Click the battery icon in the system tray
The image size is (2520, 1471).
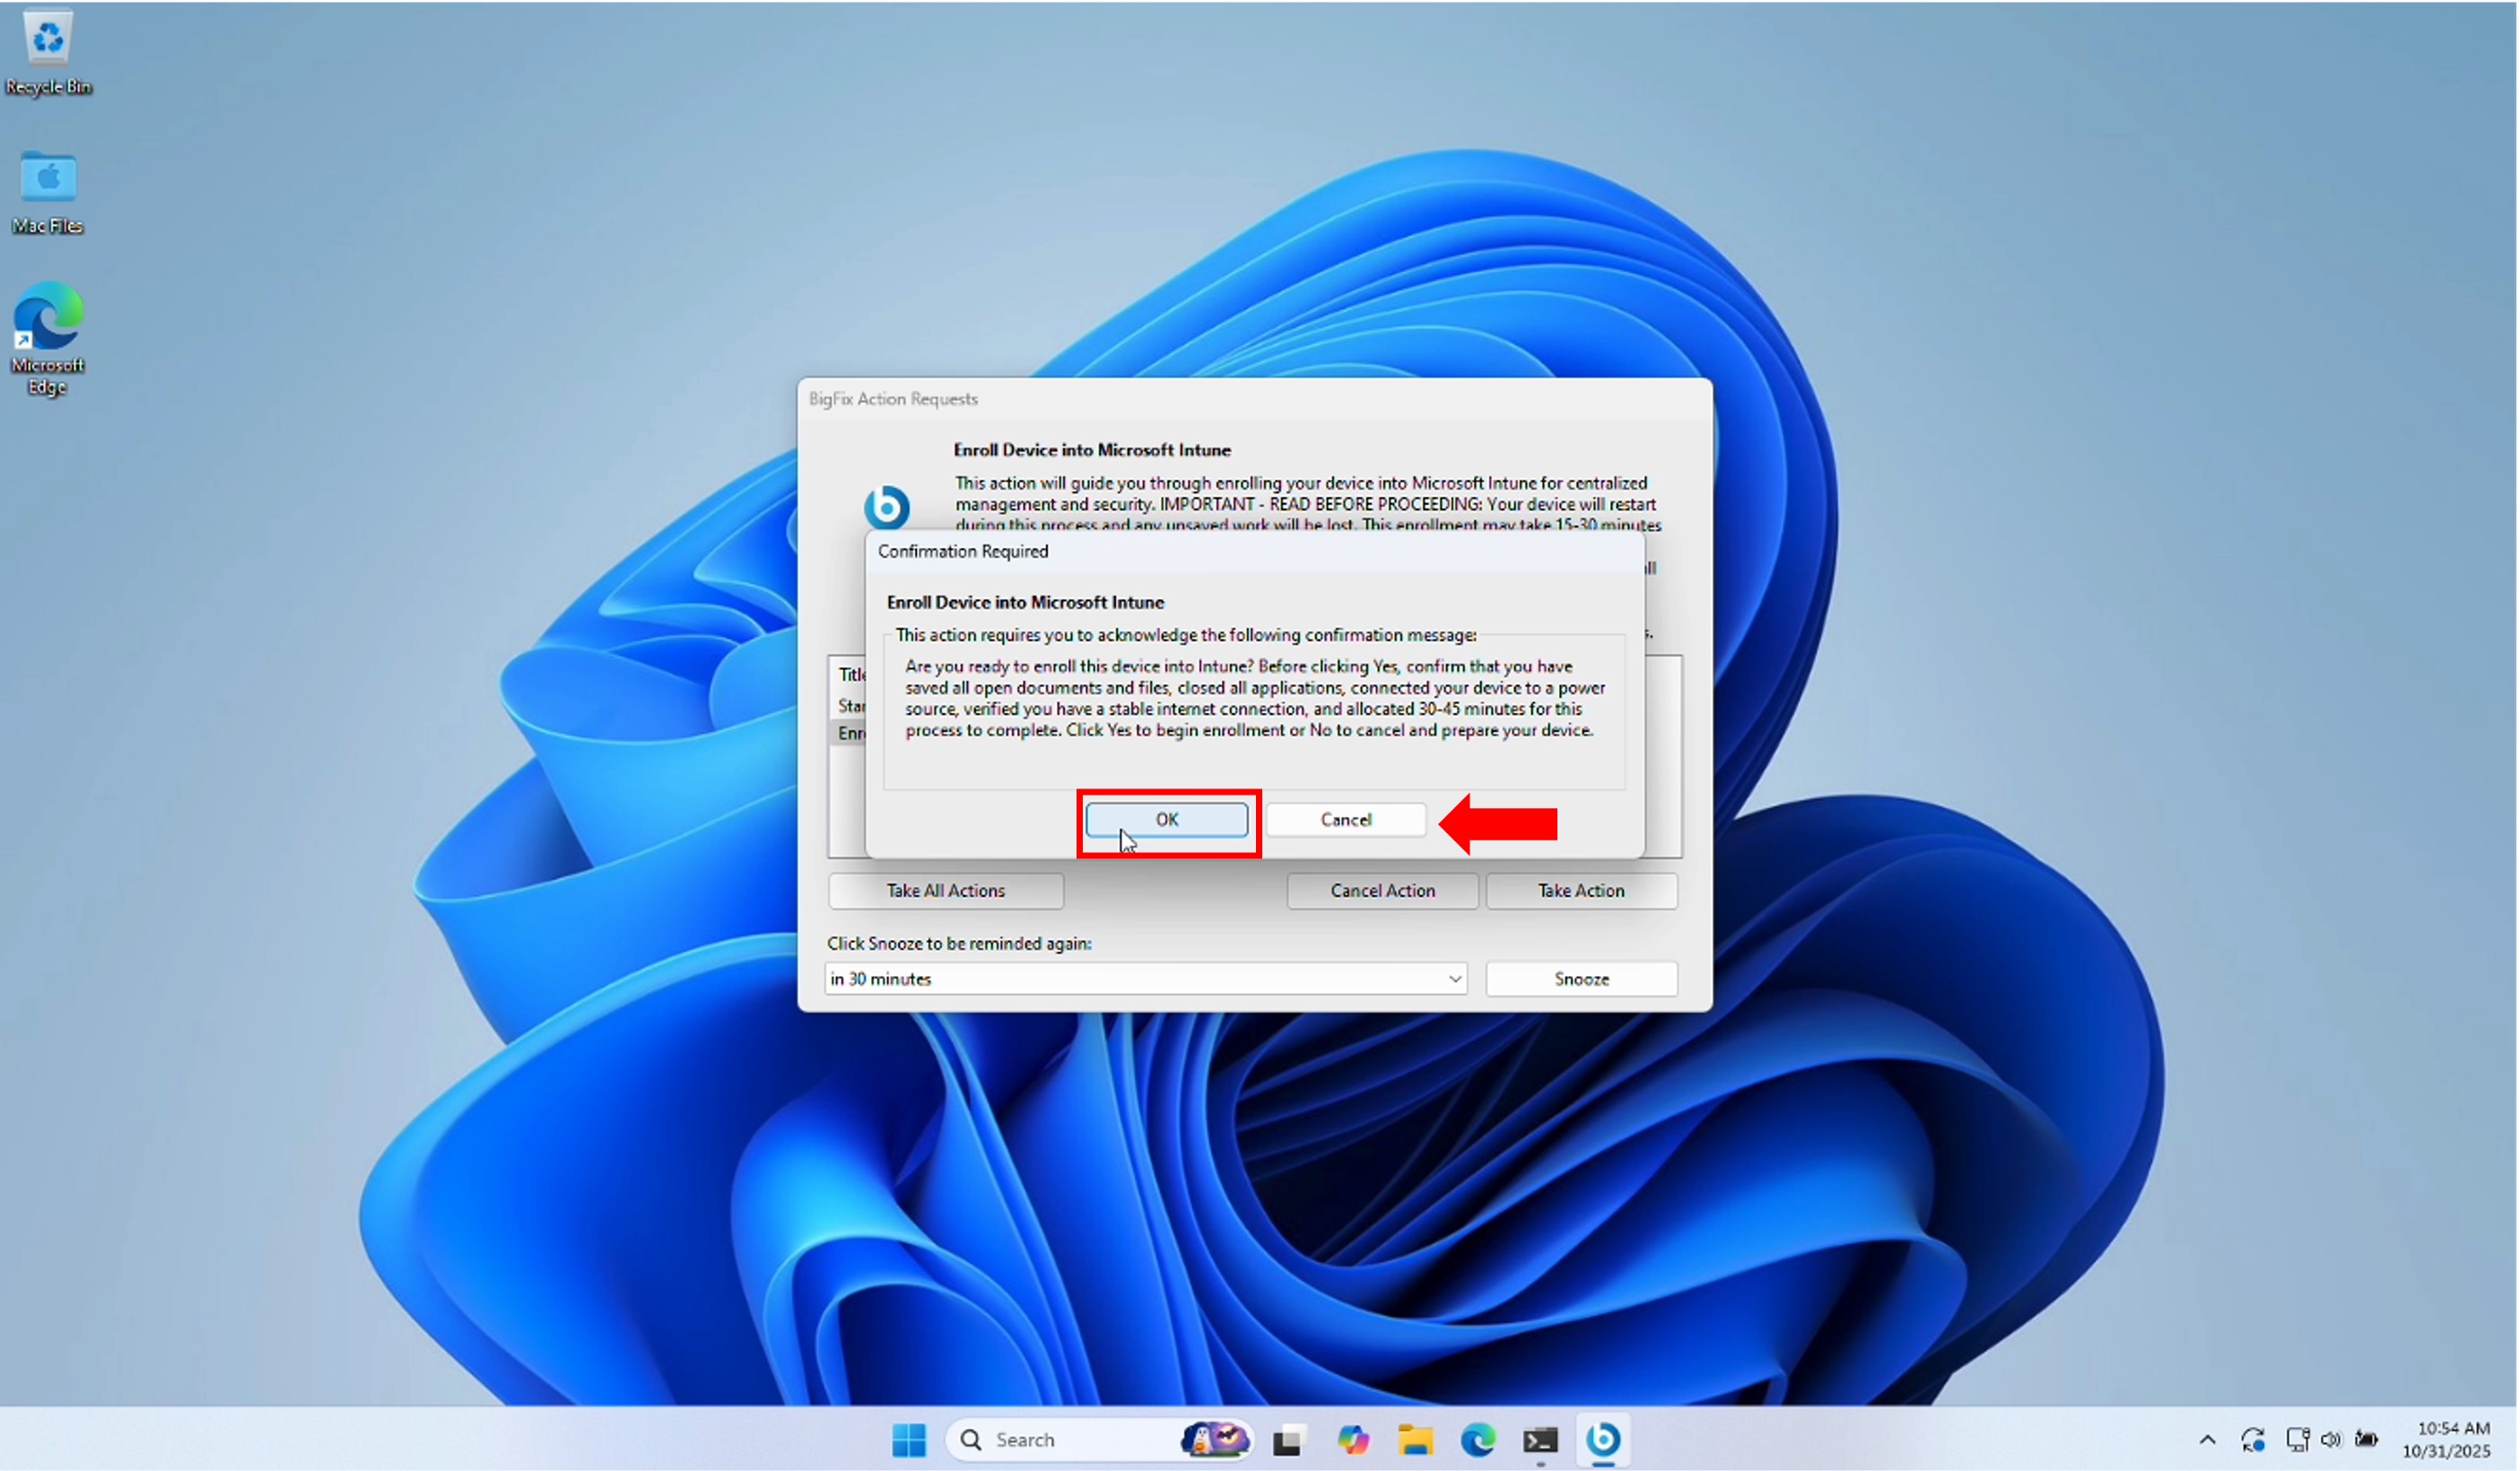pos(2368,1440)
